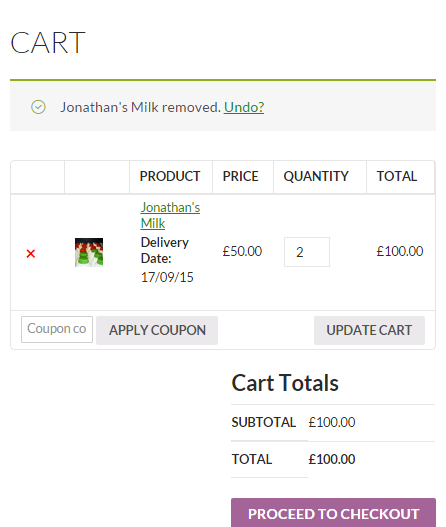The image size is (446, 527).
Task: Click the Subtotal £100.00 value
Action: click(332, 422)
